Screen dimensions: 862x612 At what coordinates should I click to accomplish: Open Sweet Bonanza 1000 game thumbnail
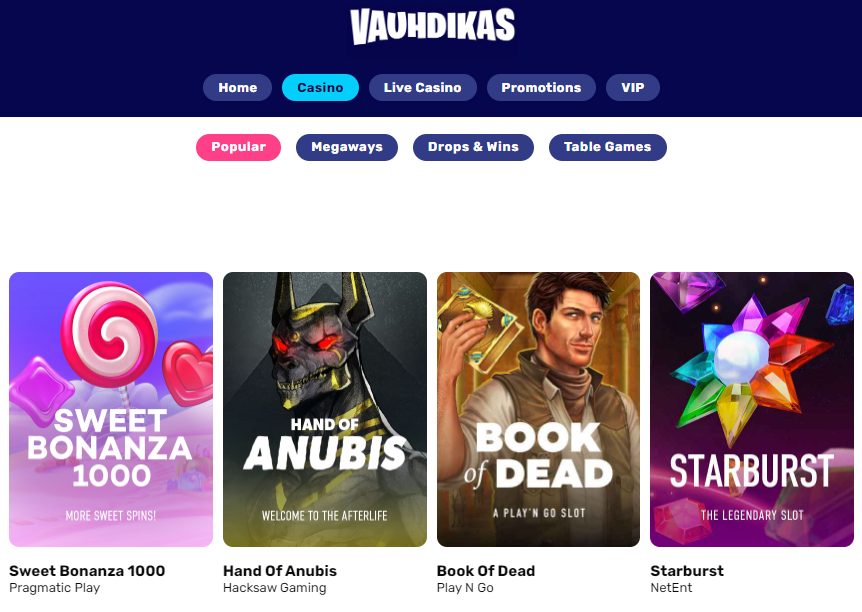pyautogui.click(x=111, y=409)
